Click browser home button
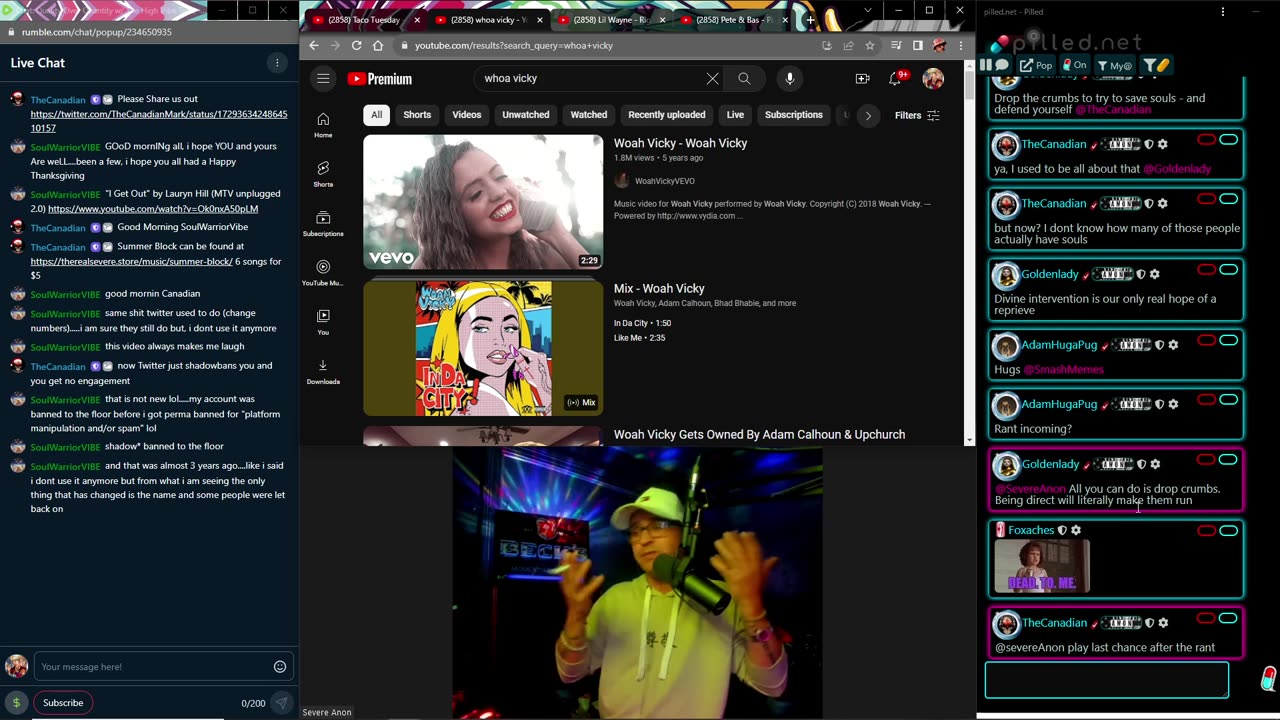Image resolution: width=1280 pixels, height=720 pixels. click(x=378, y=45)
